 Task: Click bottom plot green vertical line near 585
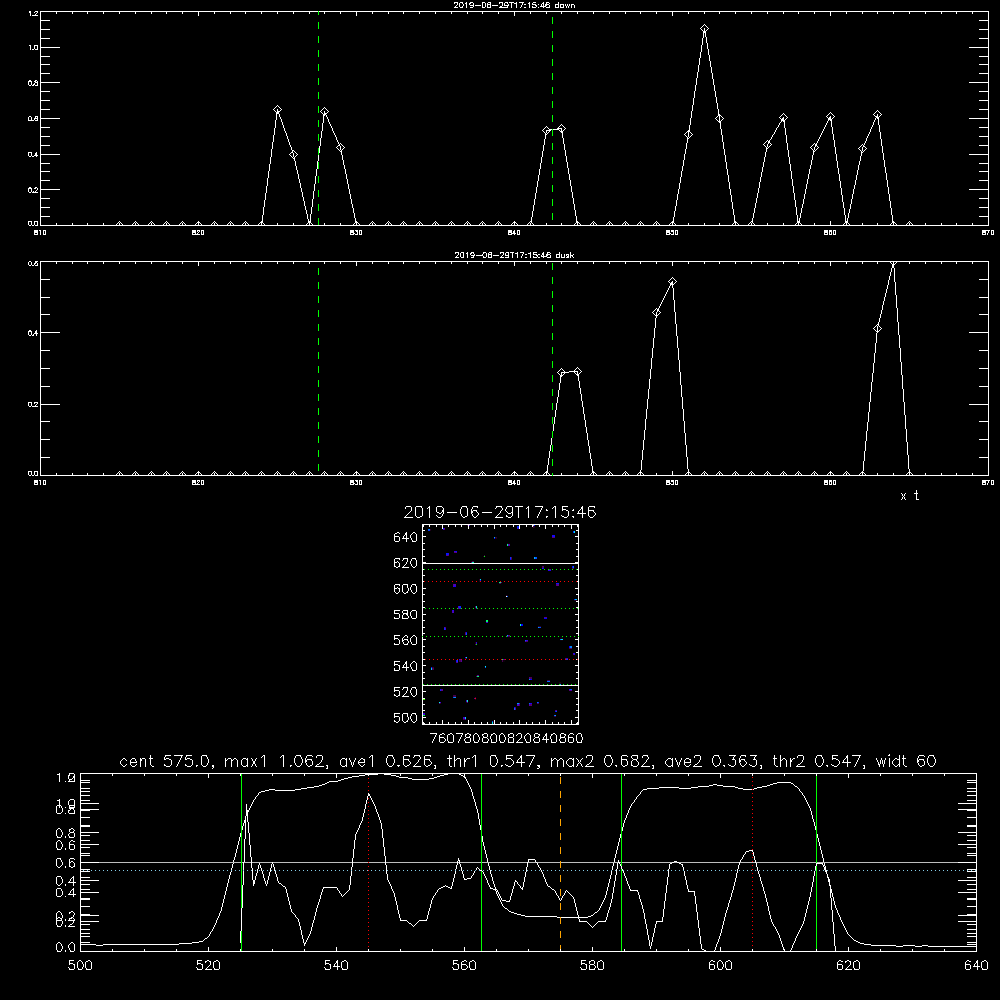[x=621, y=861]
